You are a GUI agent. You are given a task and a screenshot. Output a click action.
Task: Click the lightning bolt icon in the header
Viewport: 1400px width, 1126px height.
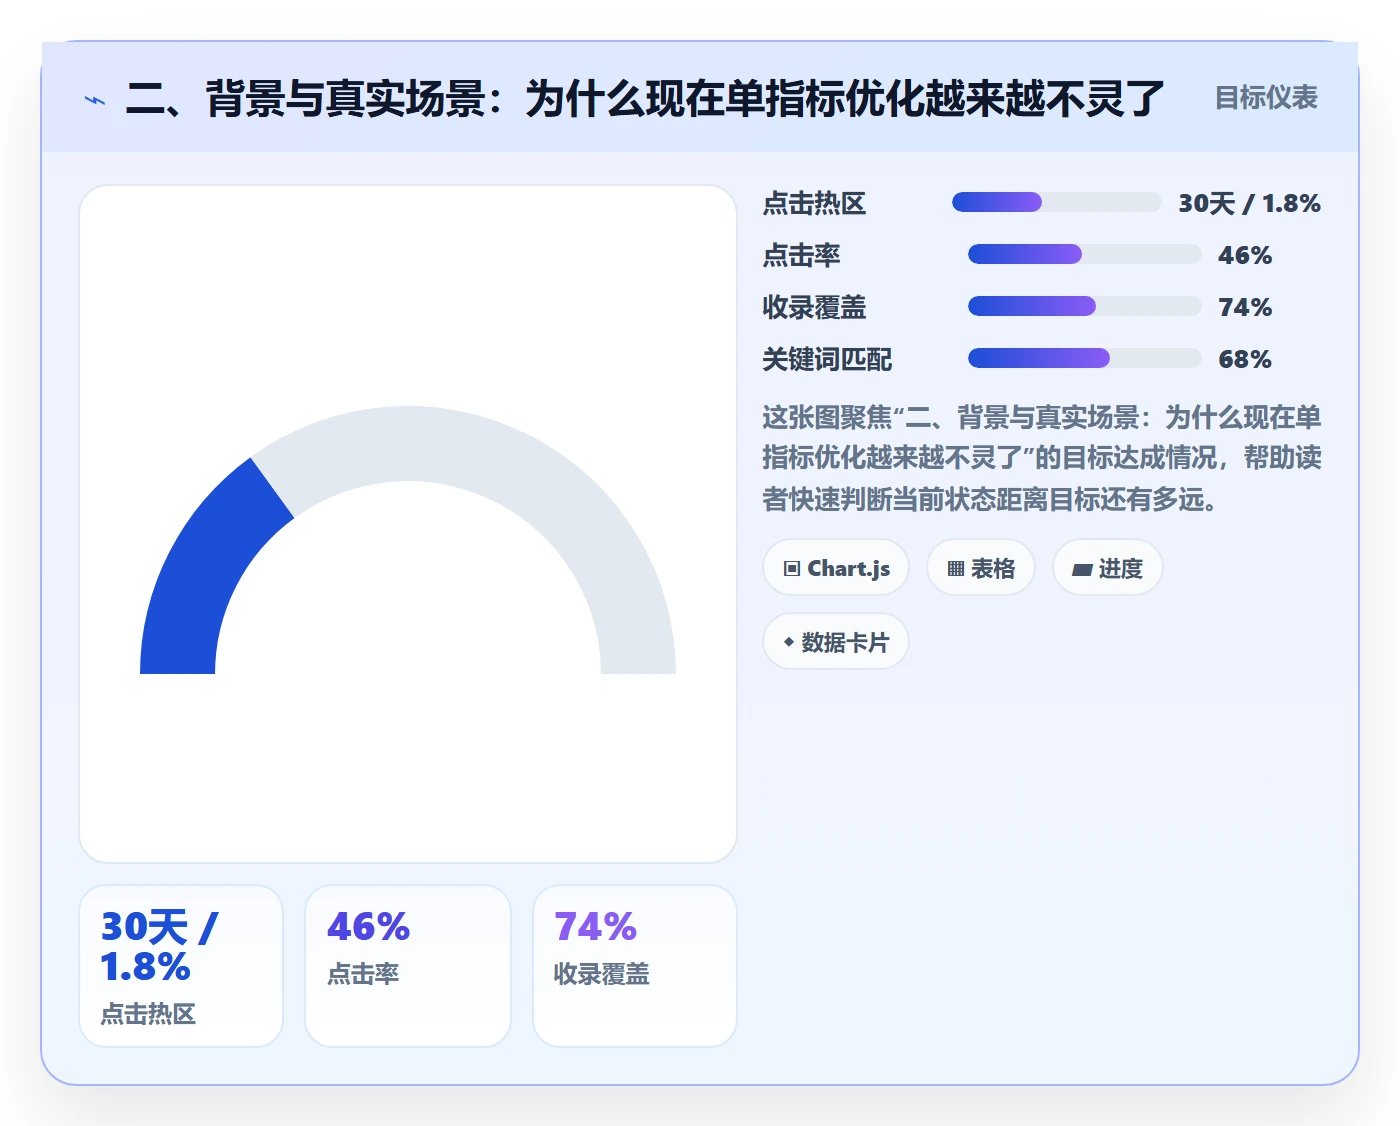pos(95,99)
